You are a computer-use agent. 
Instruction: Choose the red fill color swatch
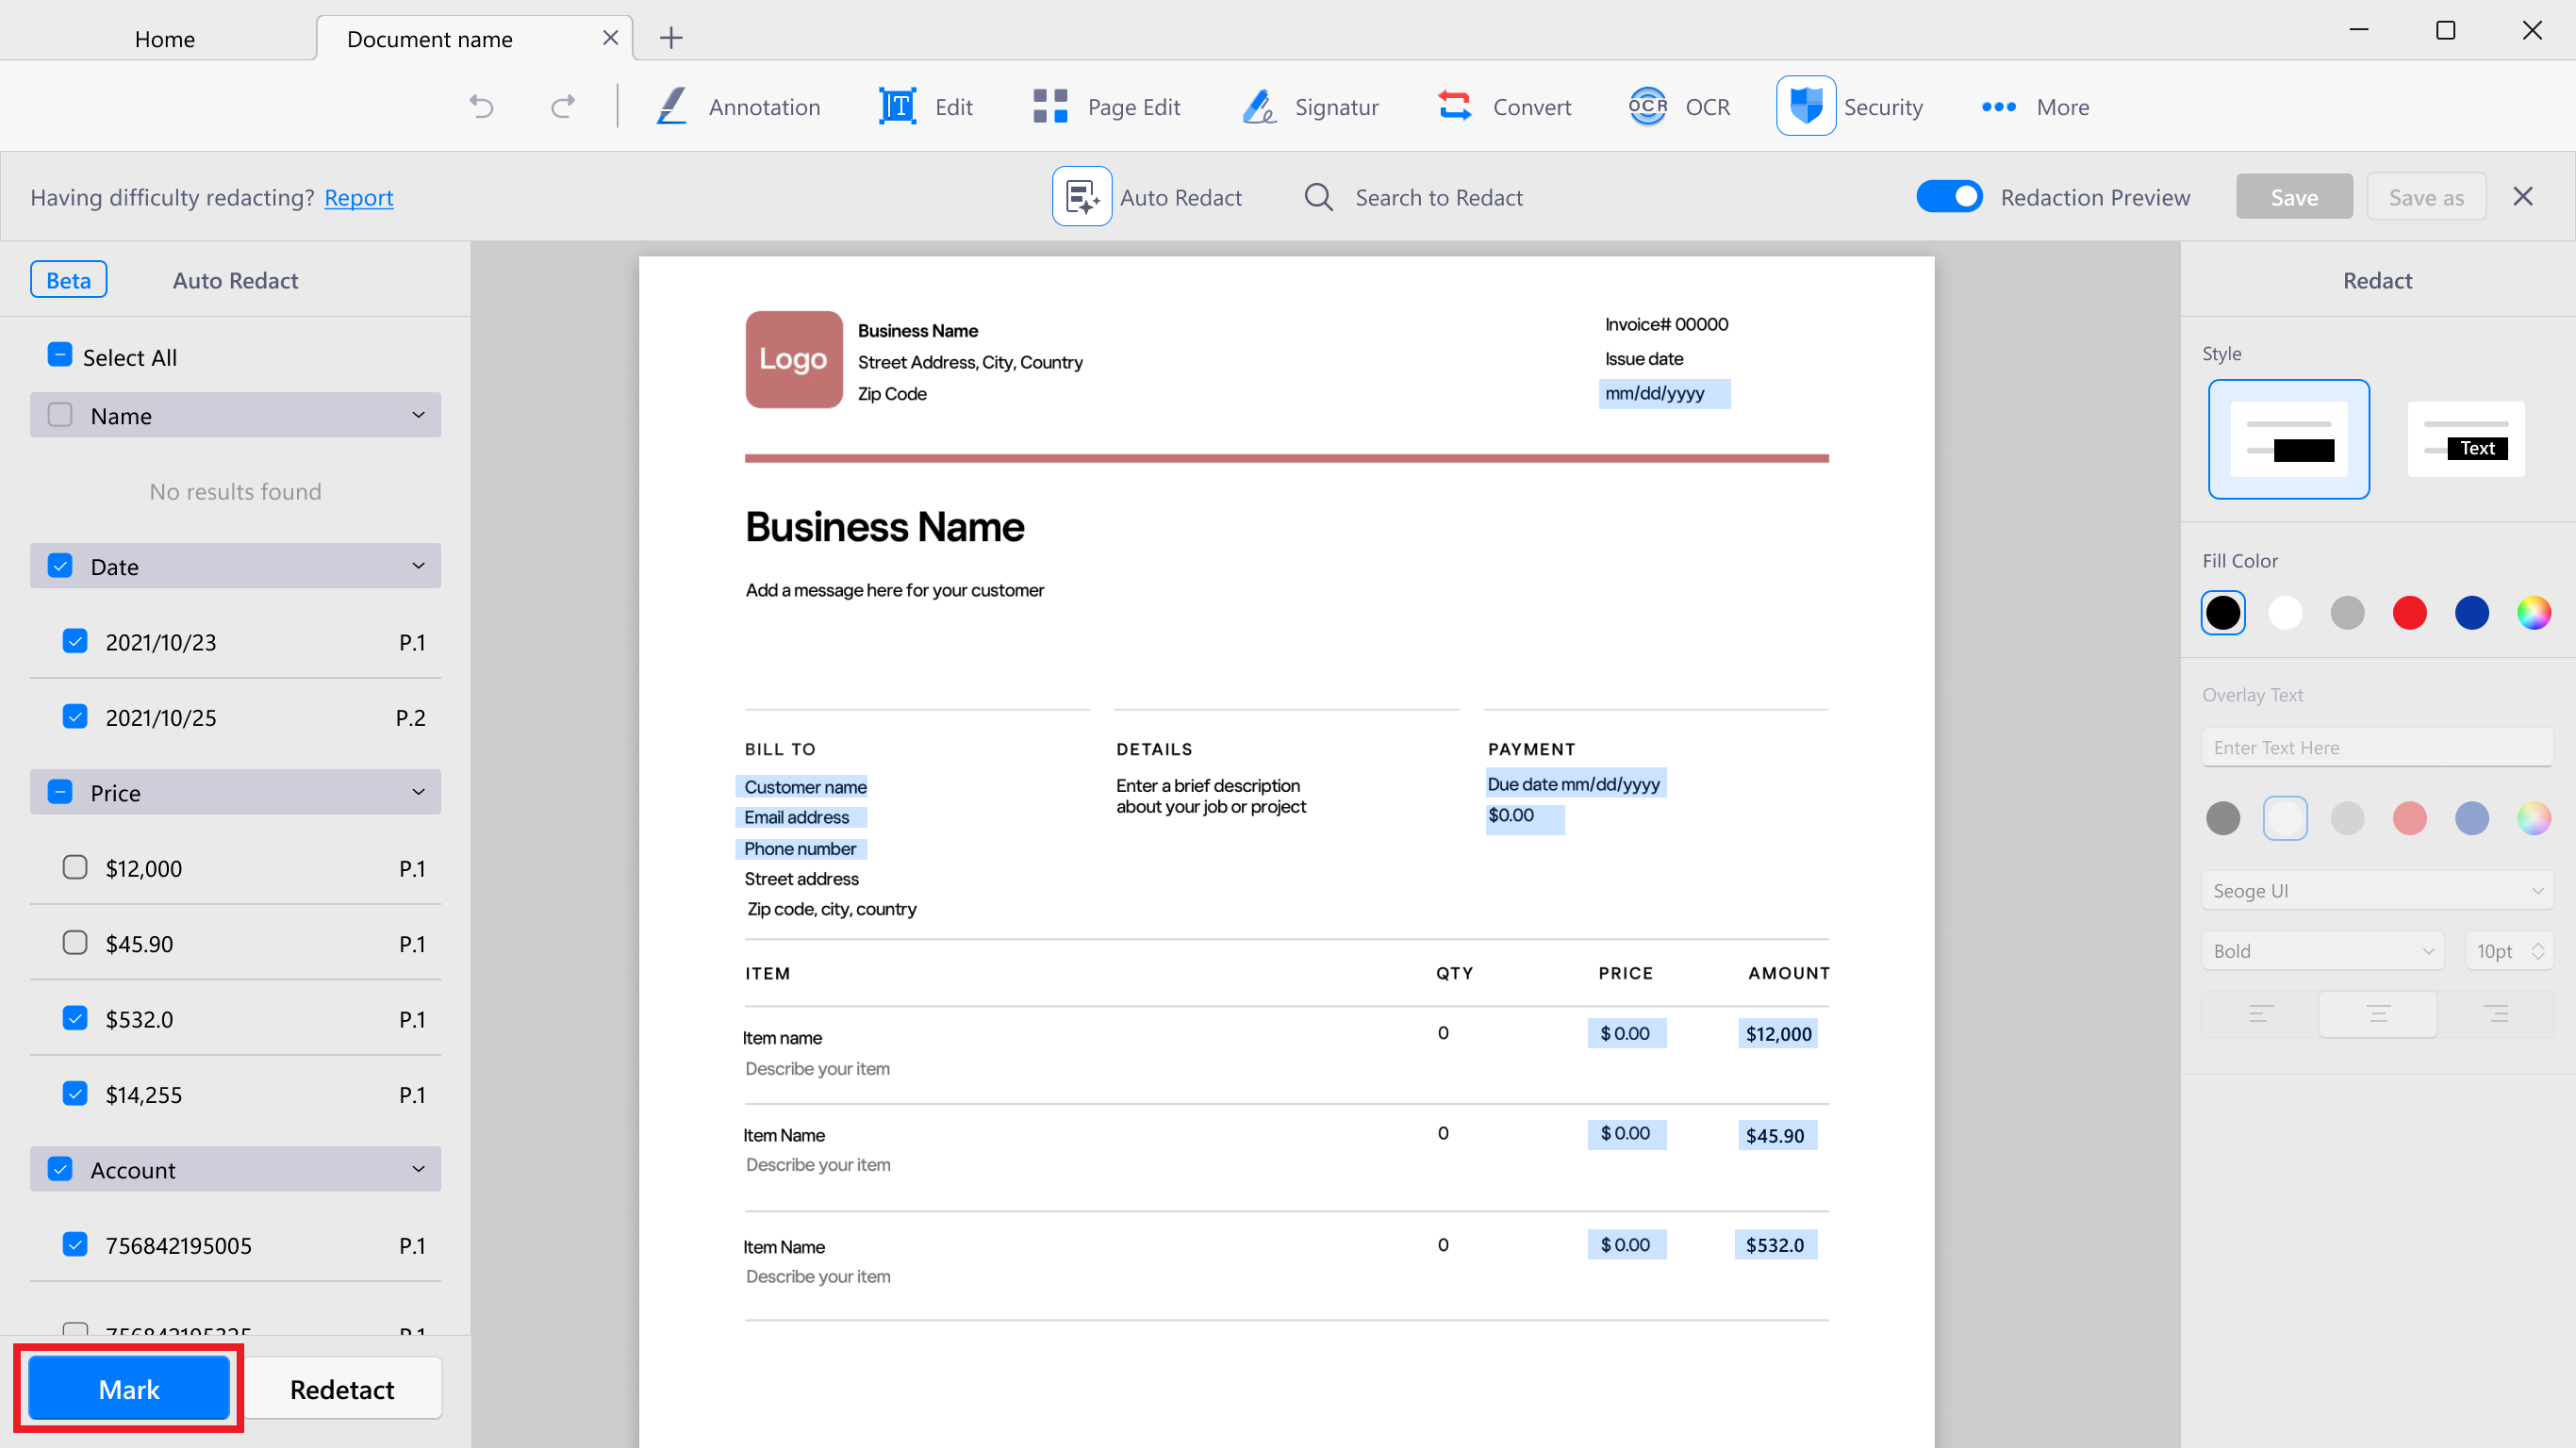tap(2409, 612)
